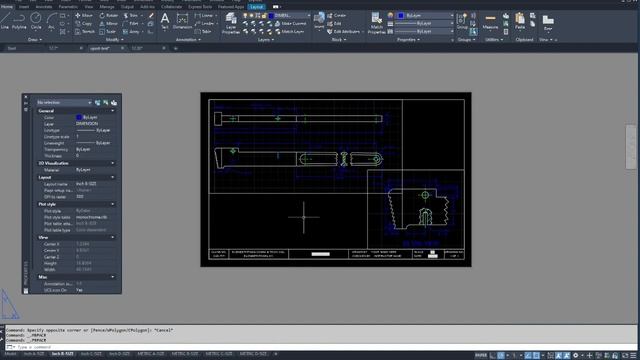This screenshot has width=640, height=360.
Task: Click Edit block button
Action: [334, 24]
